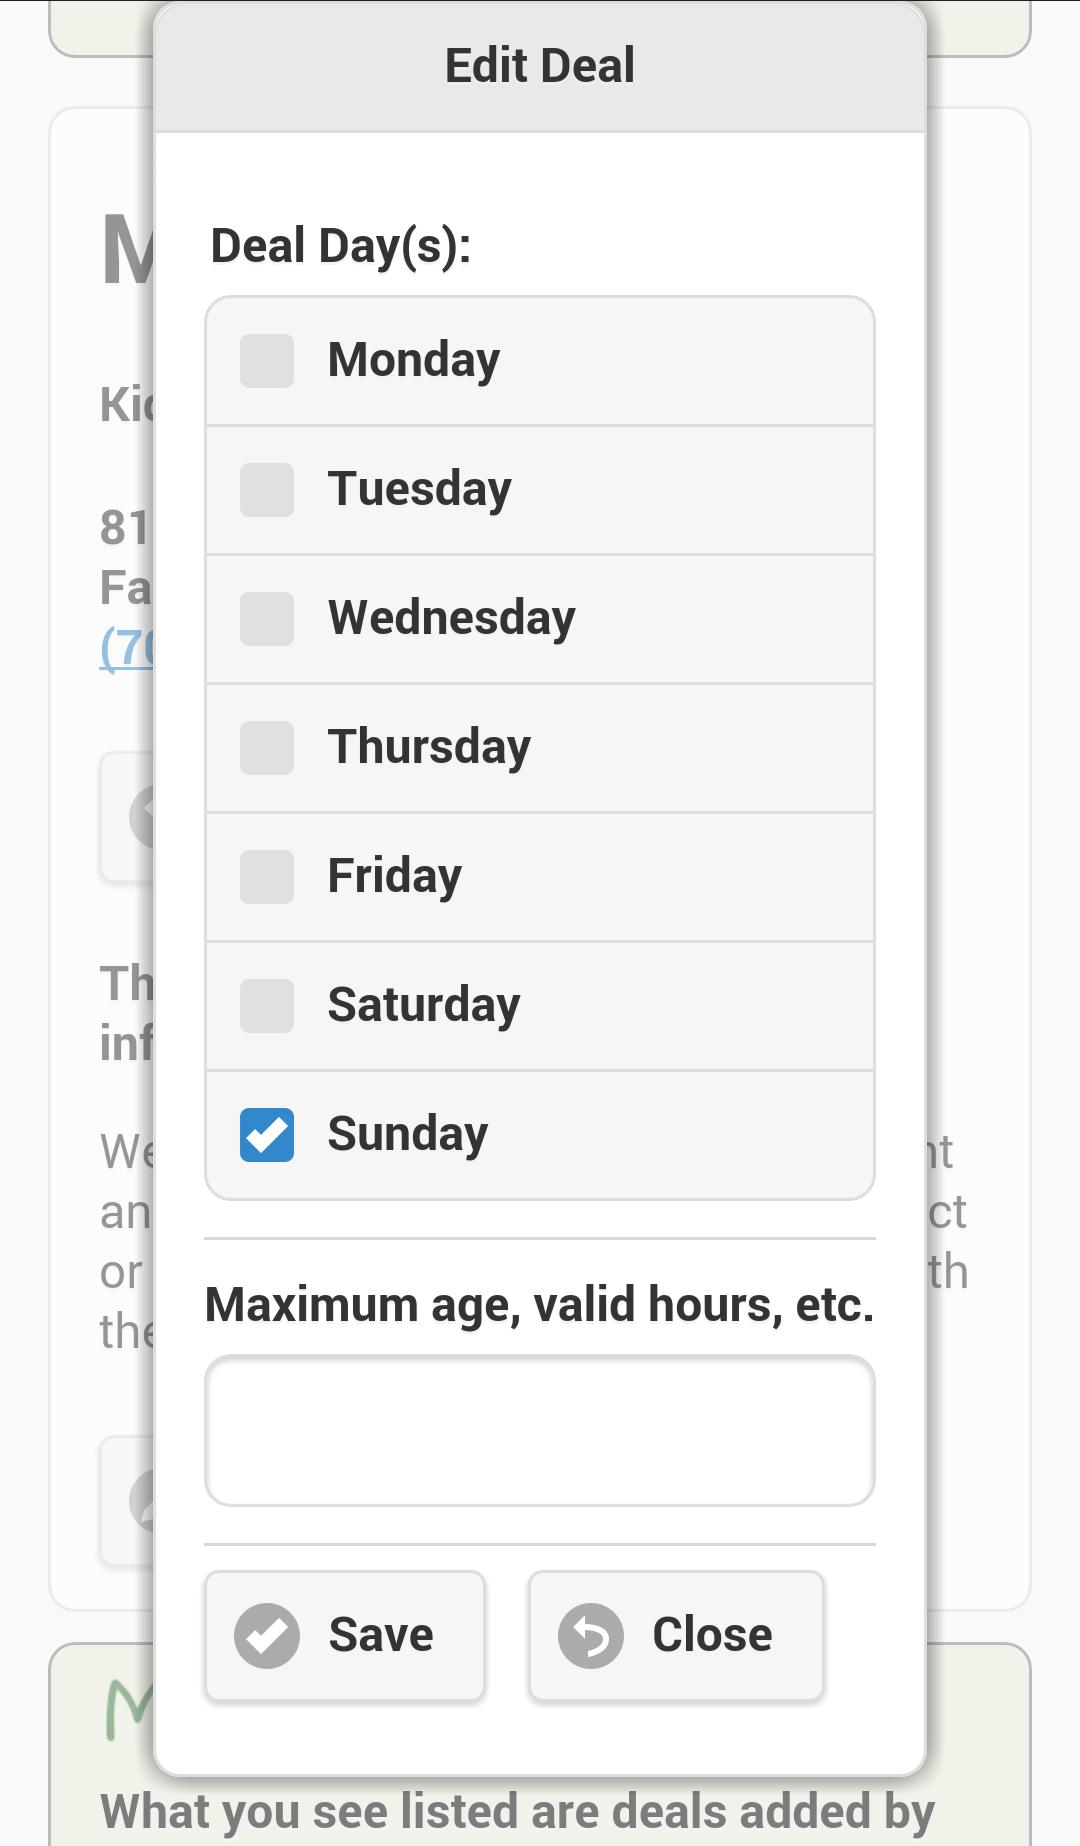1080x1846 pixels.
Task: Click the 'What you see listed' text
Action: (518, 1812)
